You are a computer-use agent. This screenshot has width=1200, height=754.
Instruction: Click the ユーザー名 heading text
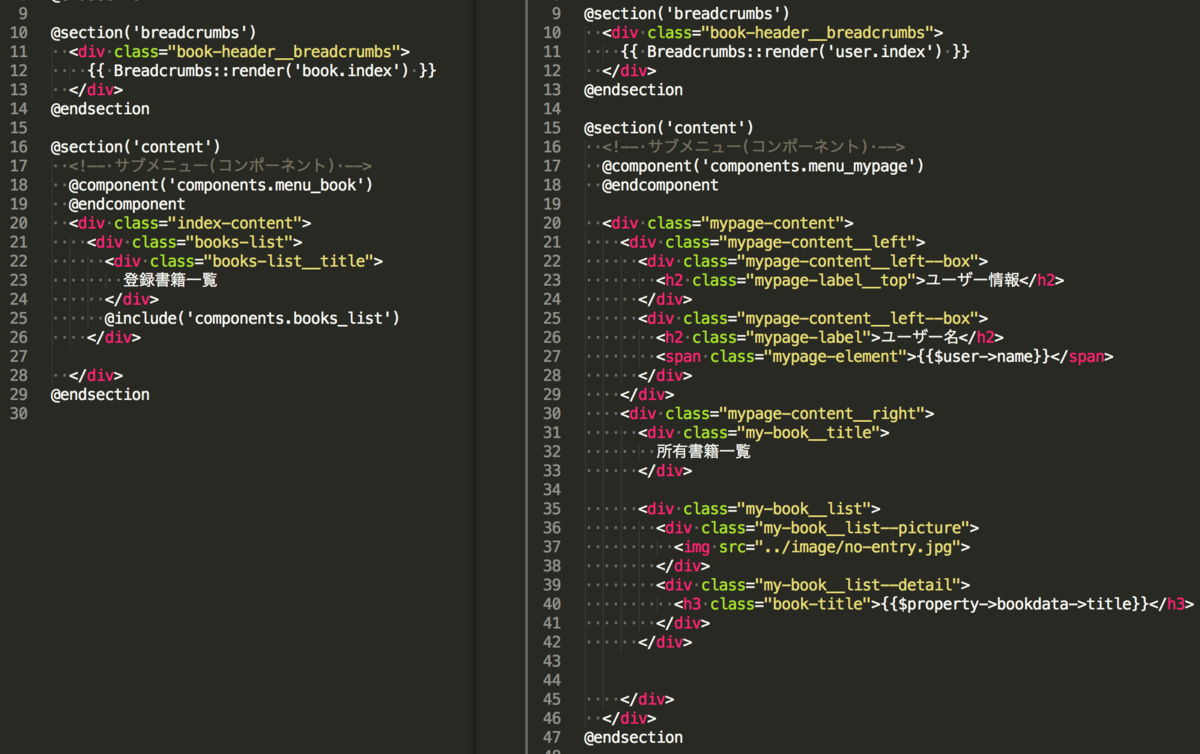919,337
